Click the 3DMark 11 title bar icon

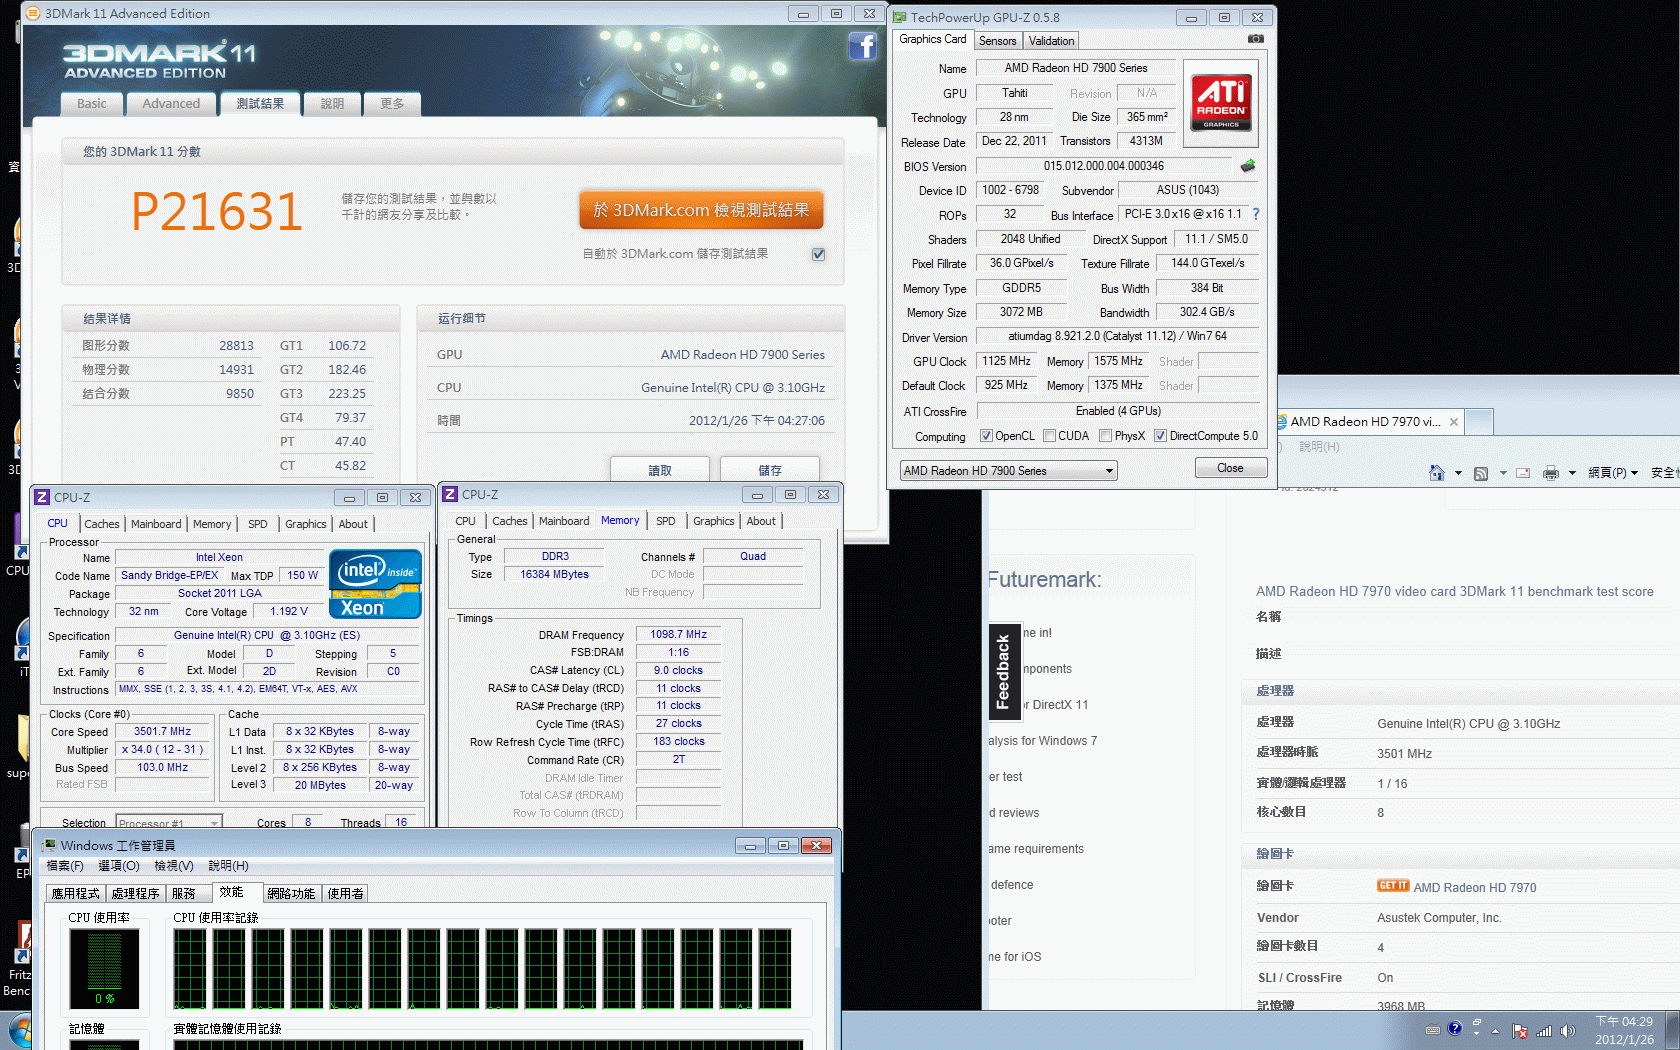pyautogui.click(x=32, y=13)
